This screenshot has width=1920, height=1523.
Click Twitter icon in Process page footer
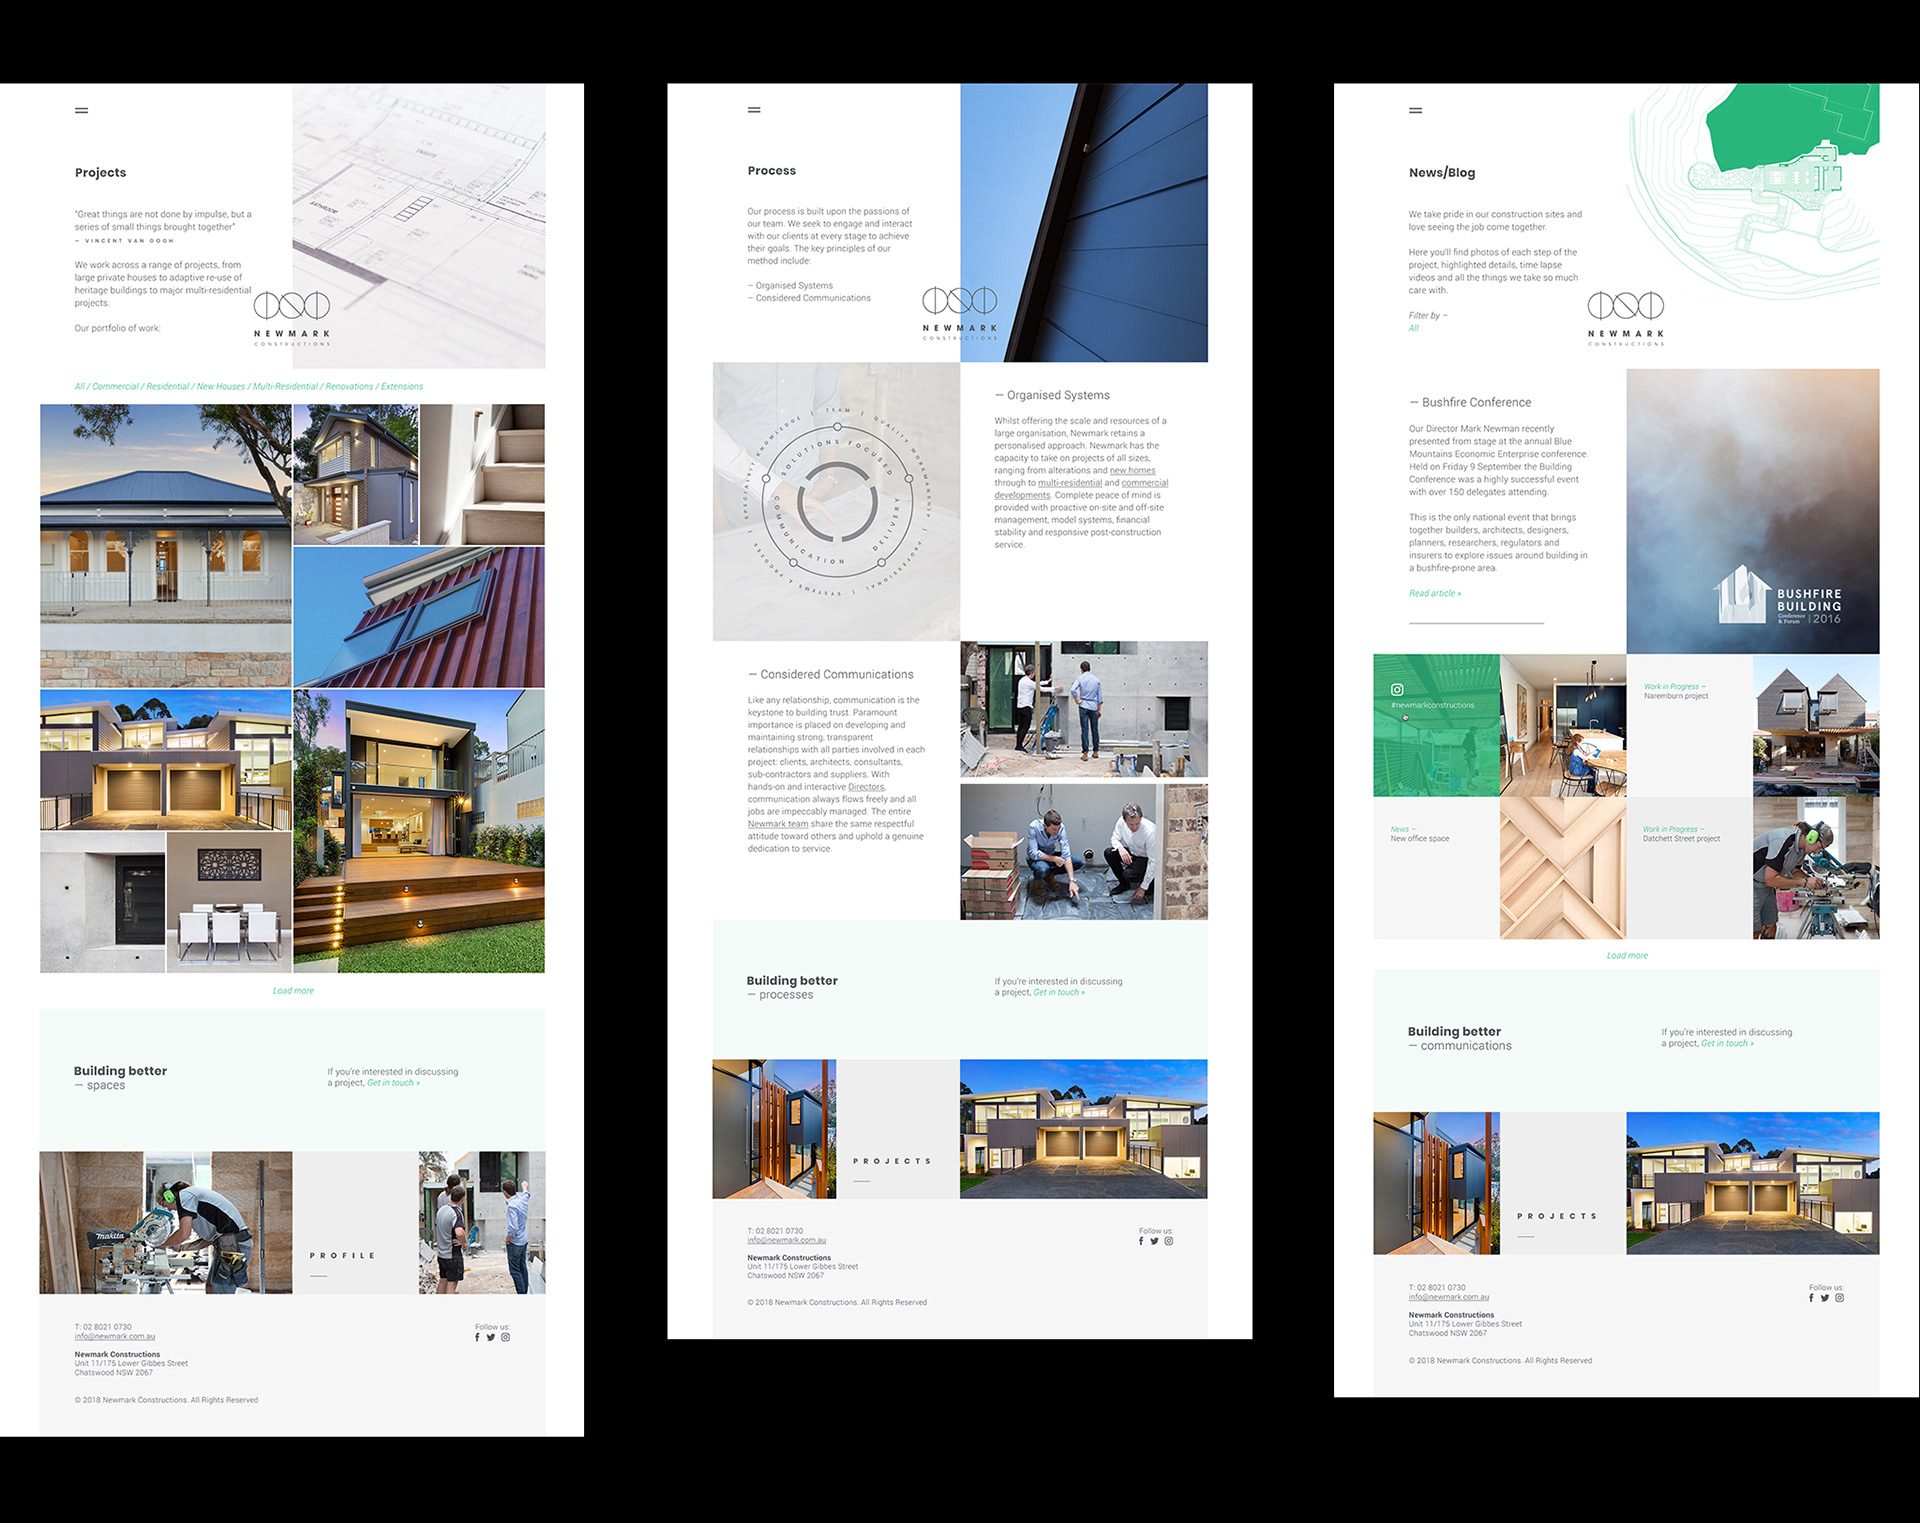(x=1154, y=1241)
